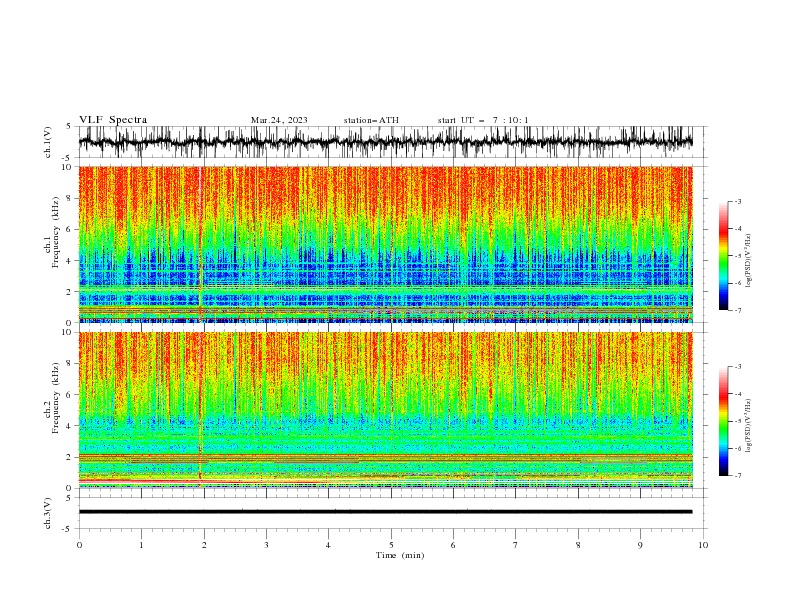Click the "-5" tick on ch.3(V) axis
Image resolution: width=792 pixels, height=612 pixels.
pyautogui.click(x=68, y=529)
